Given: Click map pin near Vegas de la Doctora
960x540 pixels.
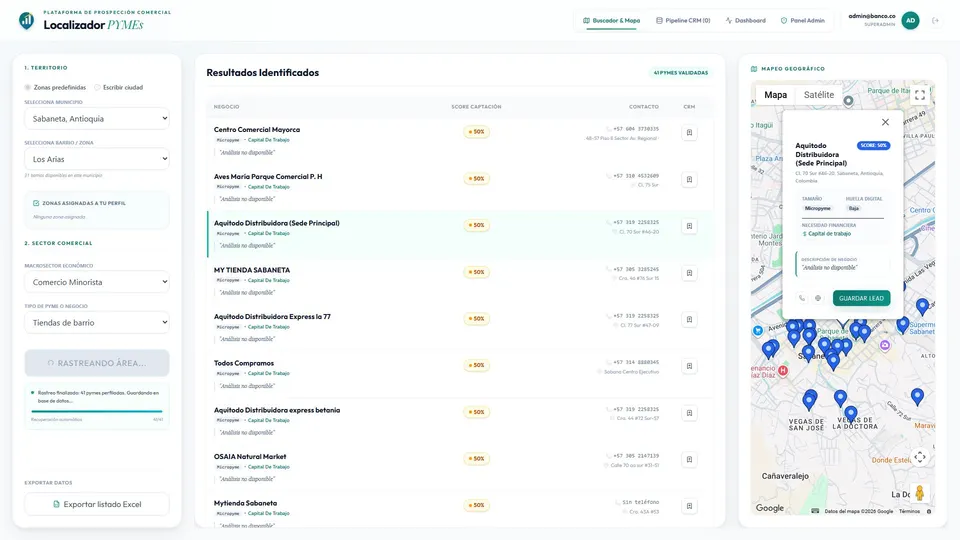Looking at the screenshot, I should [851, 414].
